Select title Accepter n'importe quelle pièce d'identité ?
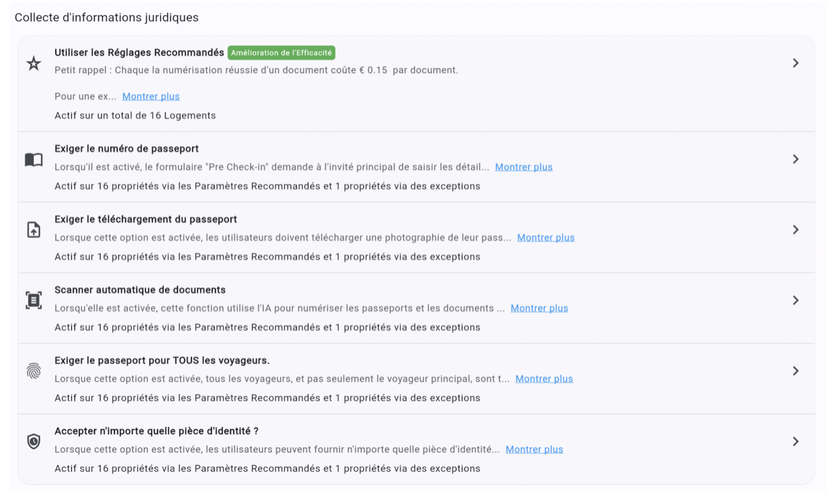 coord(156,431)
